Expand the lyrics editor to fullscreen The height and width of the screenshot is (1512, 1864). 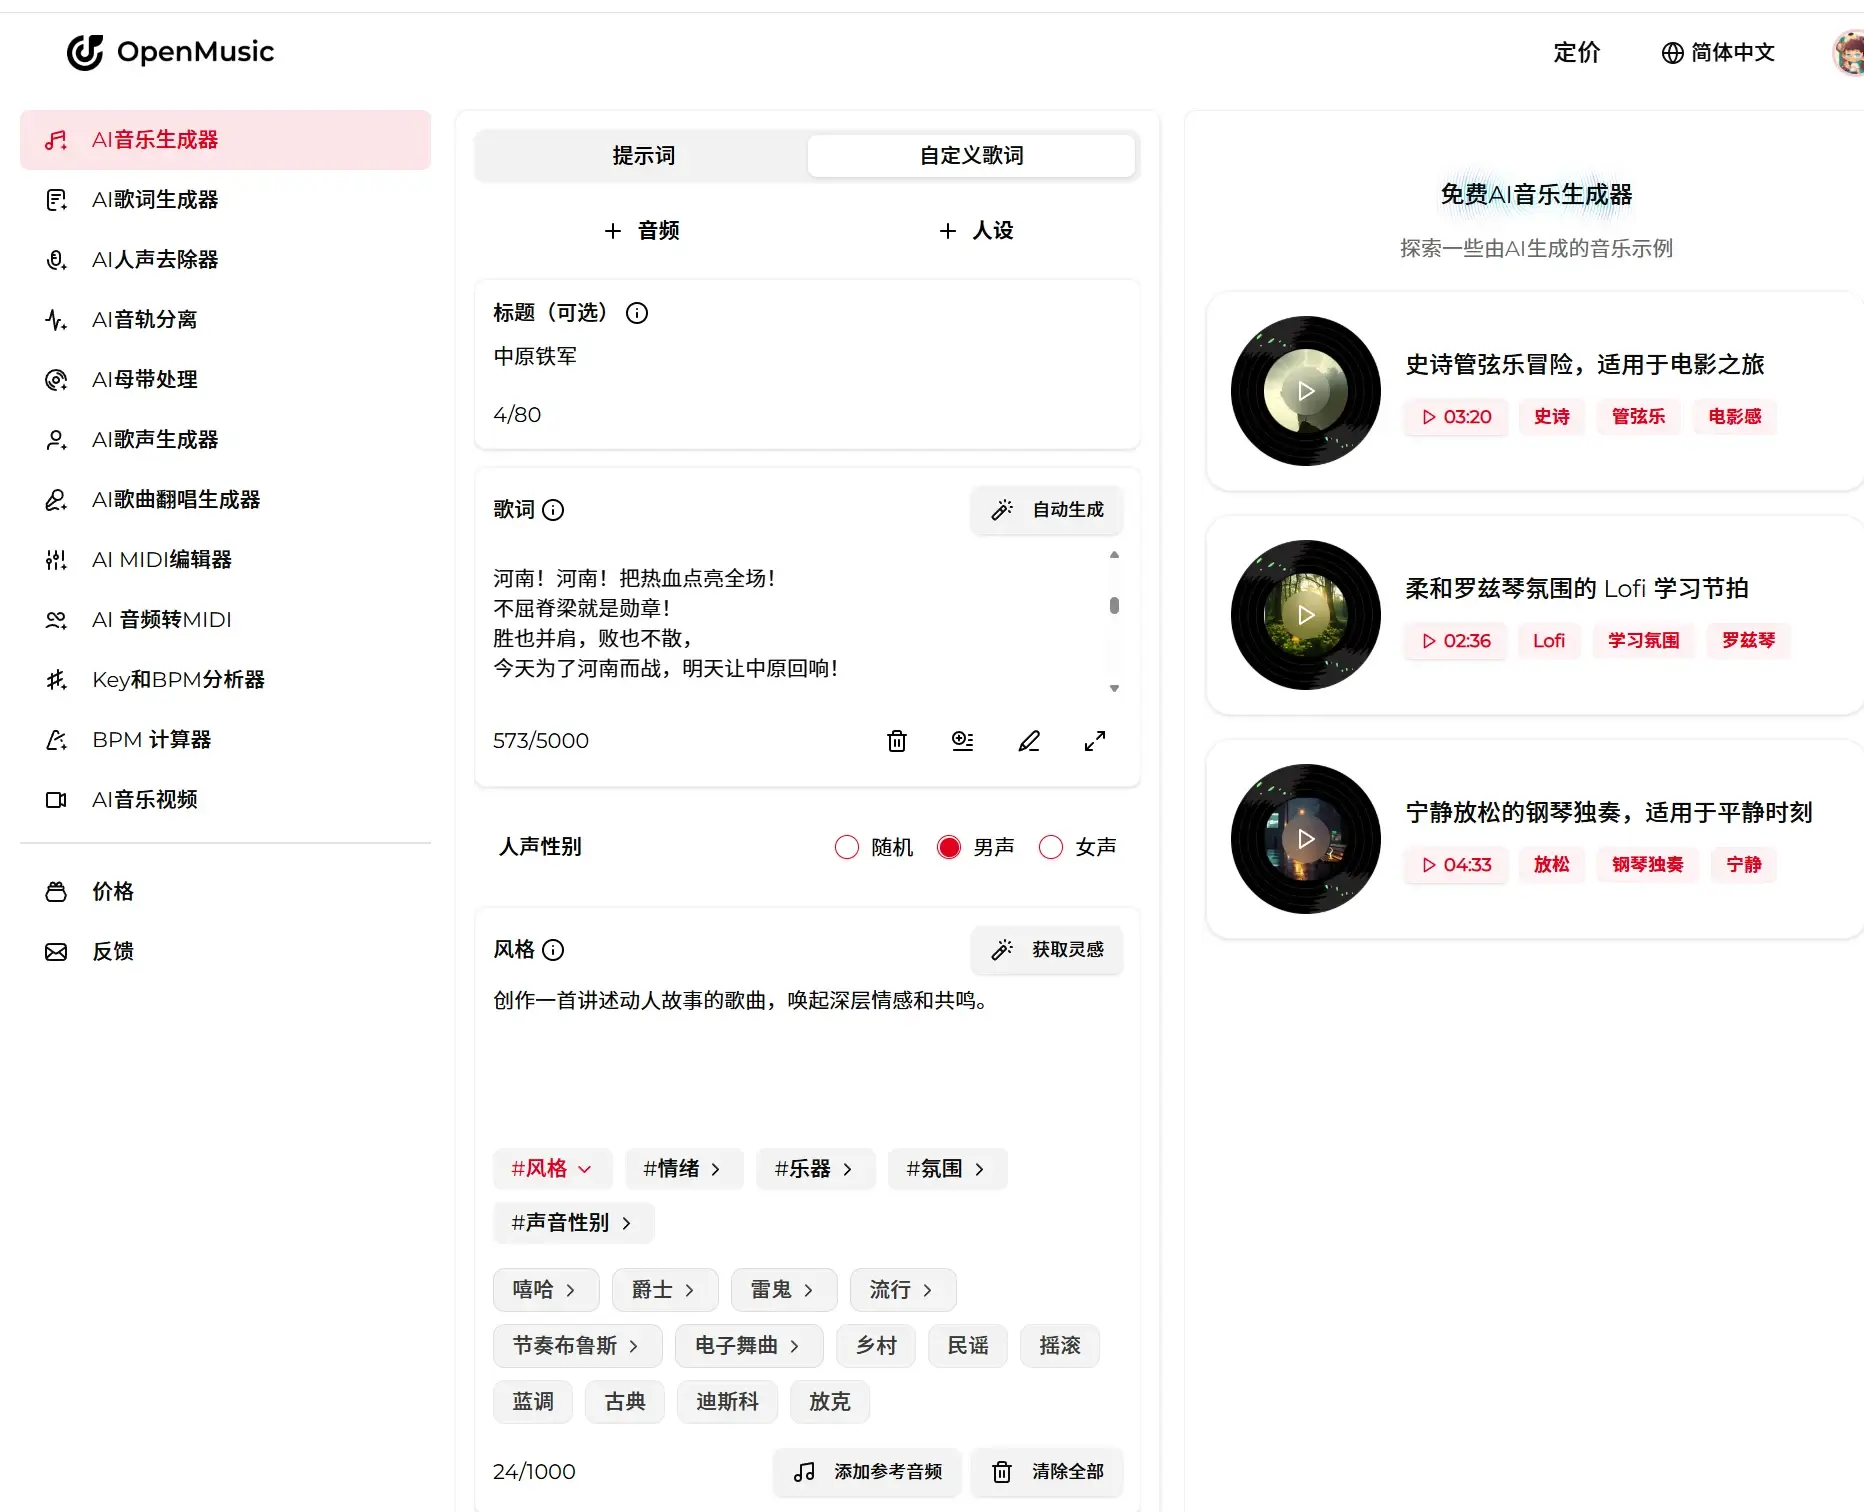pyautogui.click(x=1095, y=741)
